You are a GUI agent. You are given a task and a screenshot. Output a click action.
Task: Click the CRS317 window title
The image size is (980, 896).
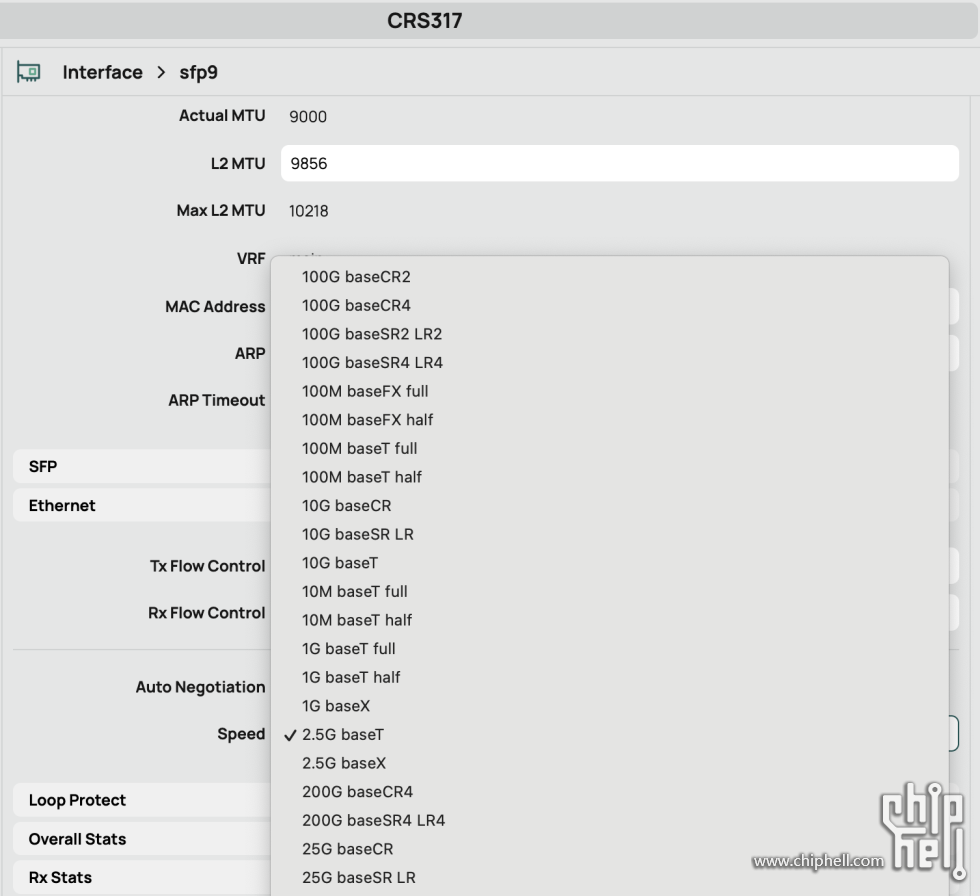click(424, 21)
